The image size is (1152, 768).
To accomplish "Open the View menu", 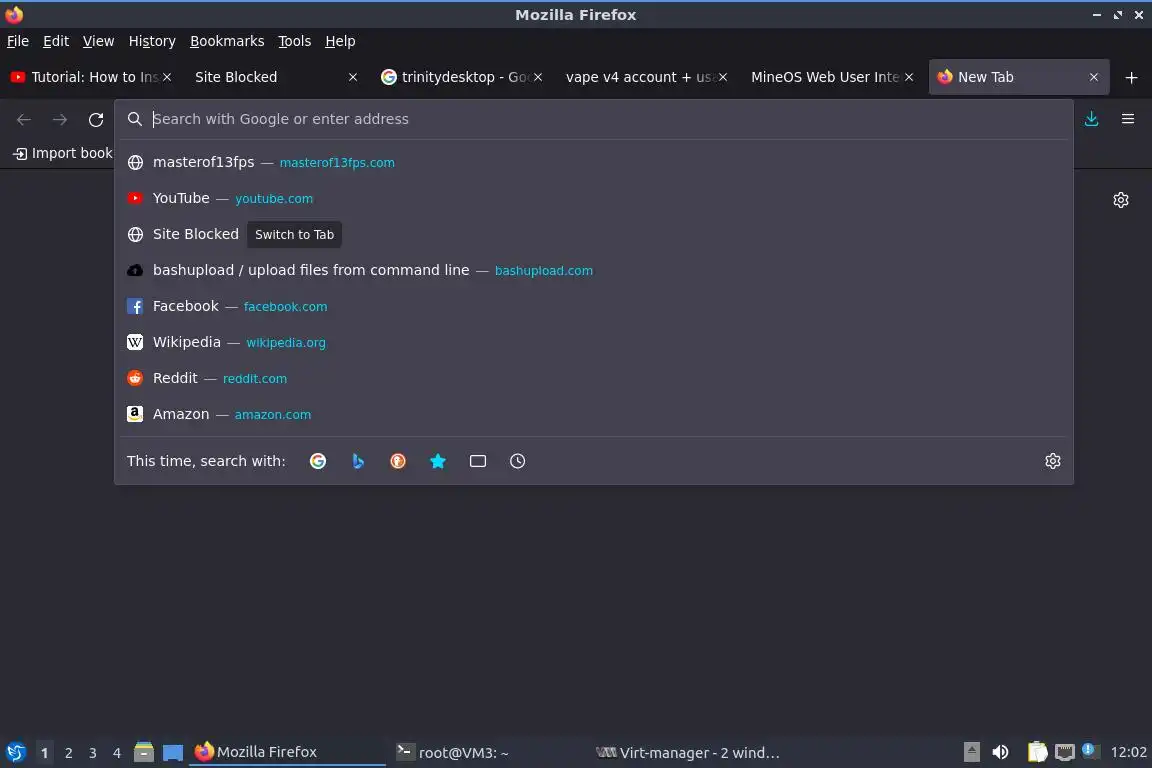I will (x=98, y=41).
